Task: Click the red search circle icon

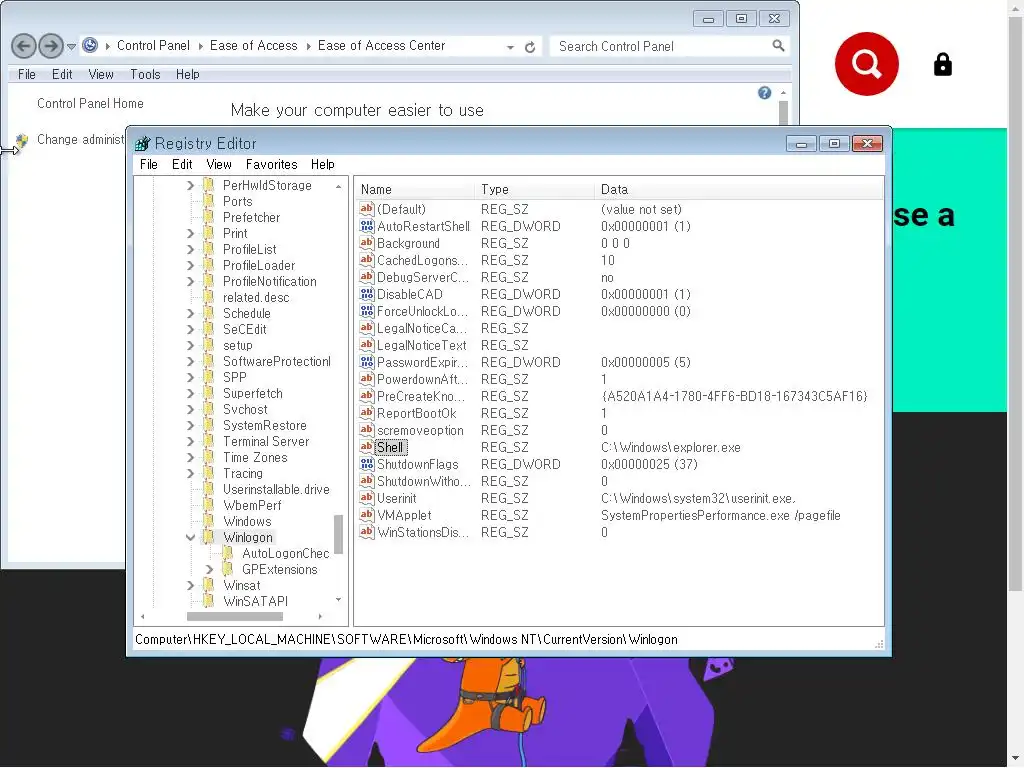Action: click(867, 64)
